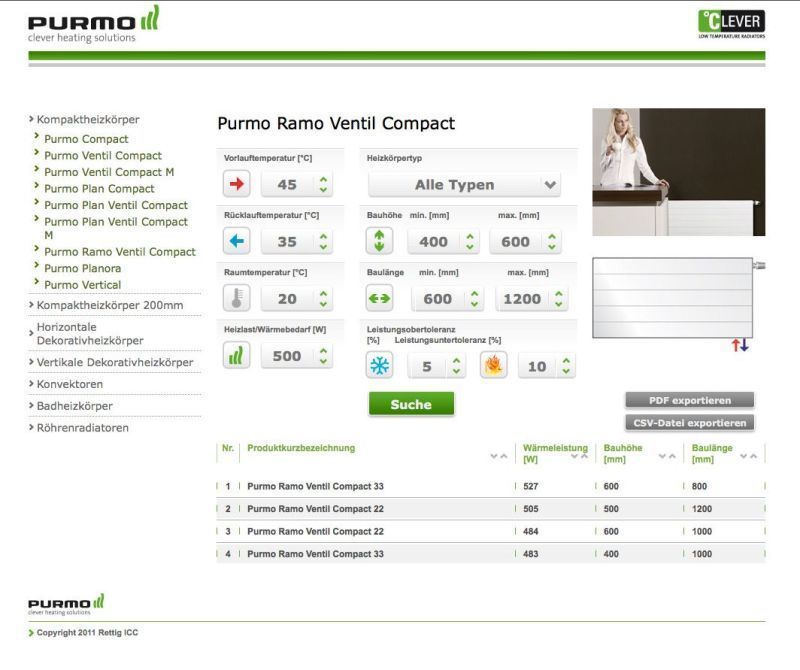Adjust the Leistungsobertoleranz stepper arrows
Viewport: 800px width, 670px height.
[x=457, y=366]
